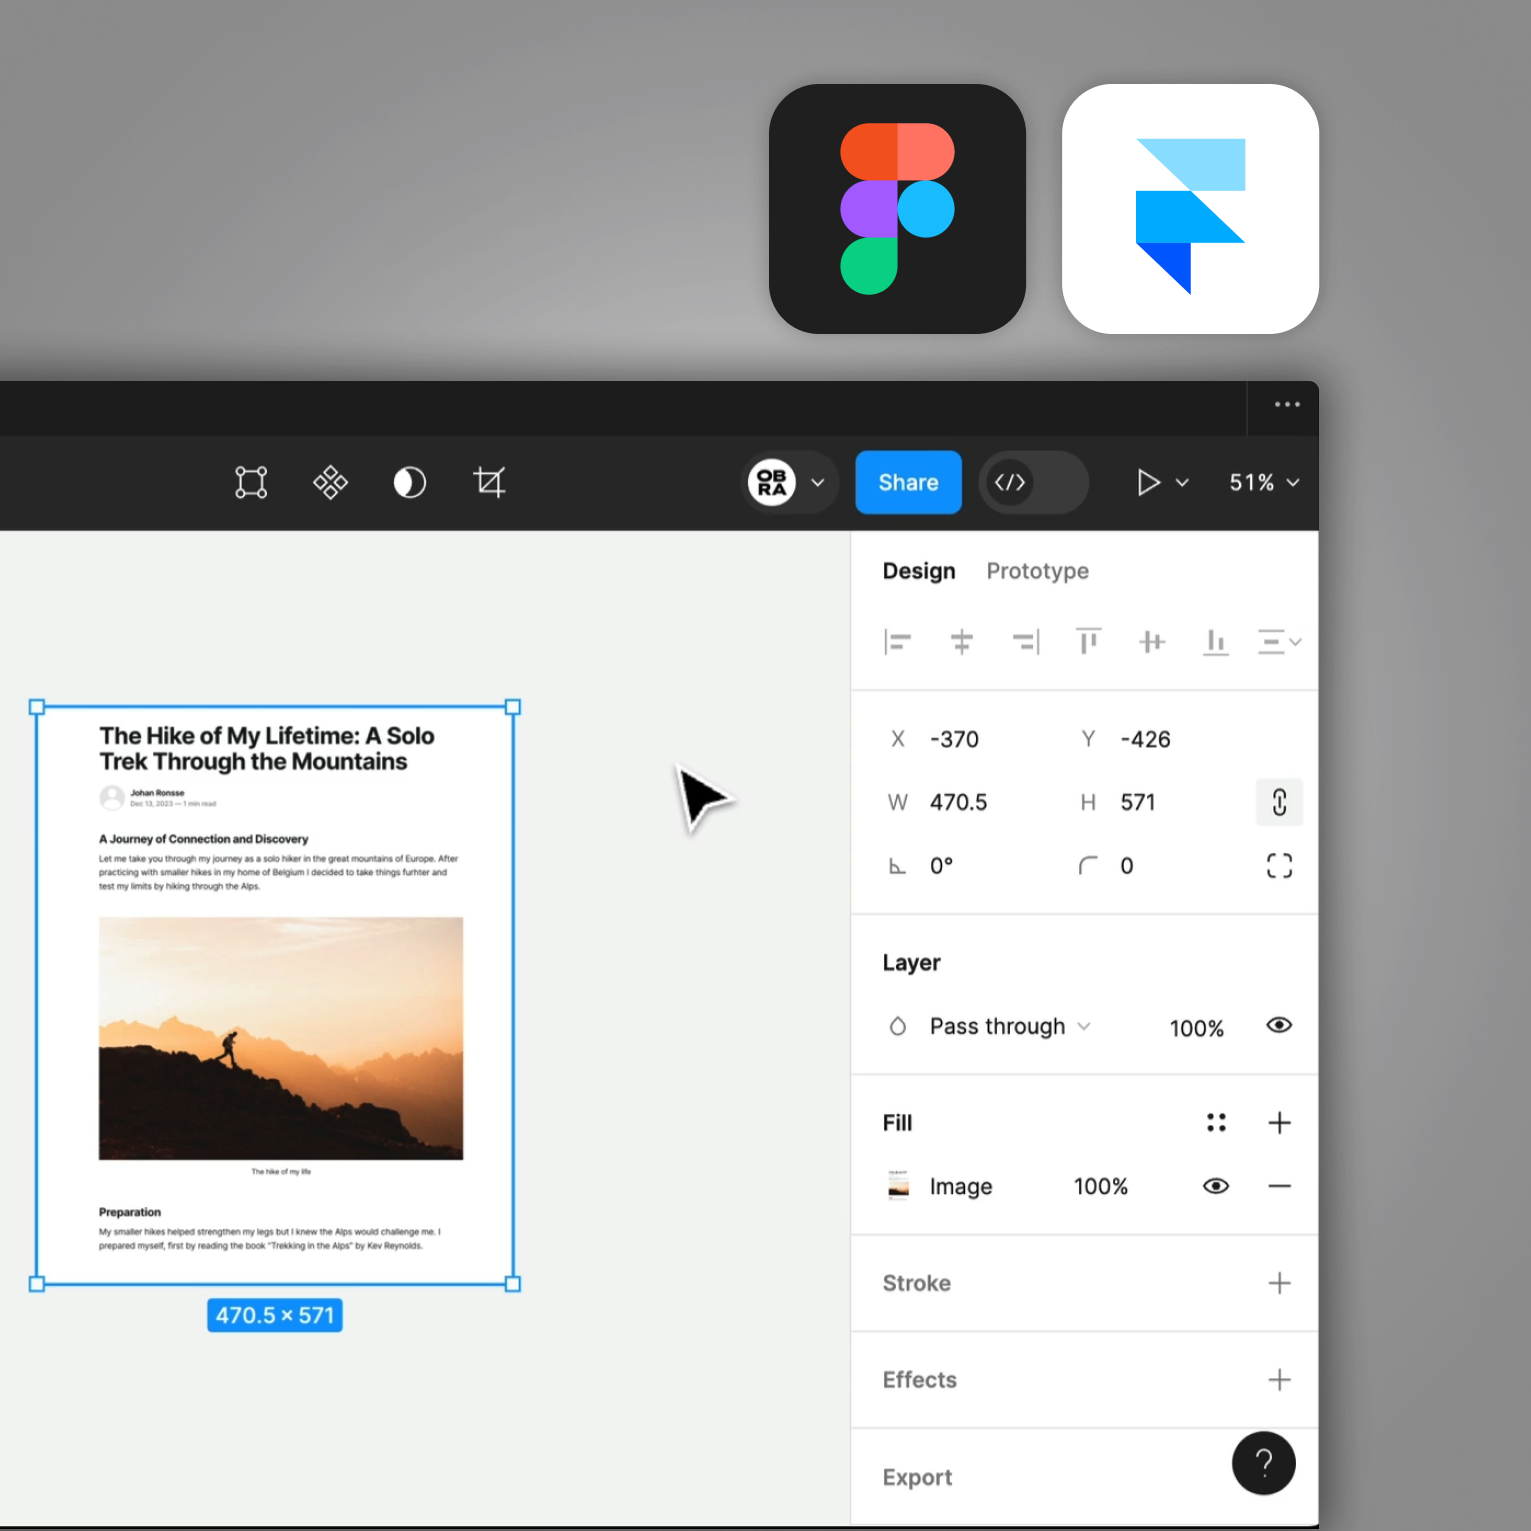Click the Export section heading
The width and height of the screenshot is (1531, 1531).
click(917, 1477)
